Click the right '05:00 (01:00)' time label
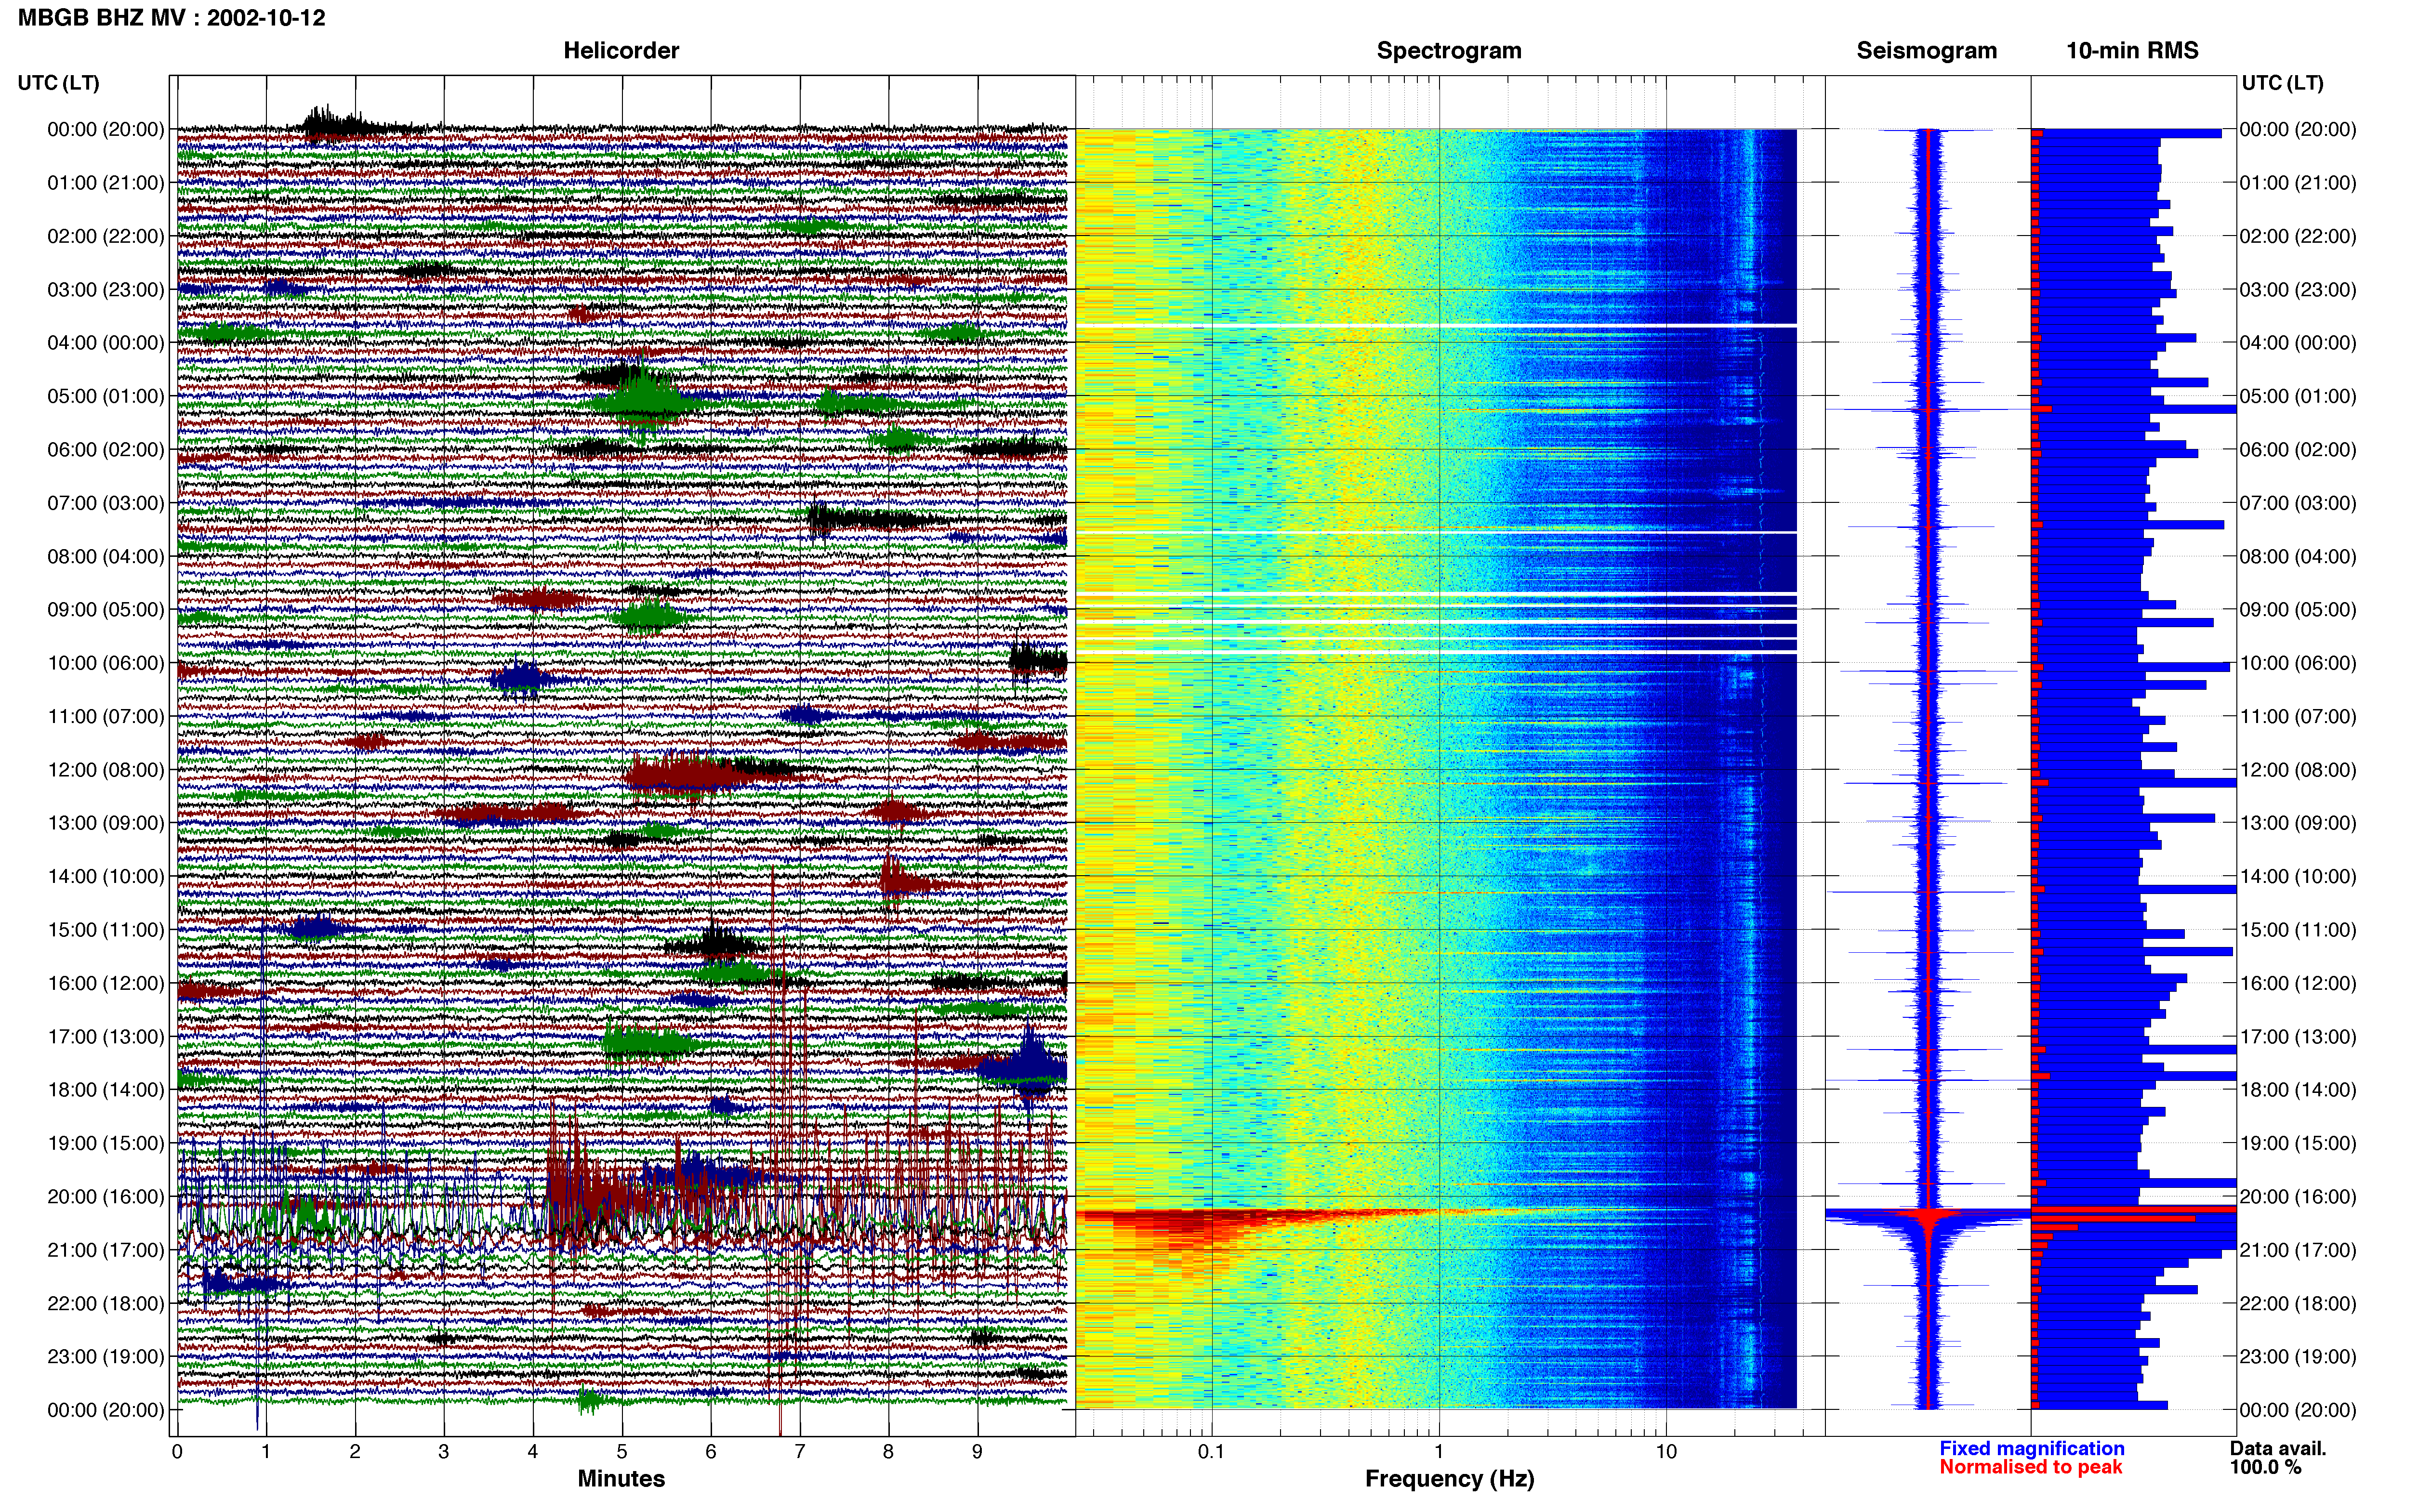The image size is (2418, 1512). point(2298,396)
